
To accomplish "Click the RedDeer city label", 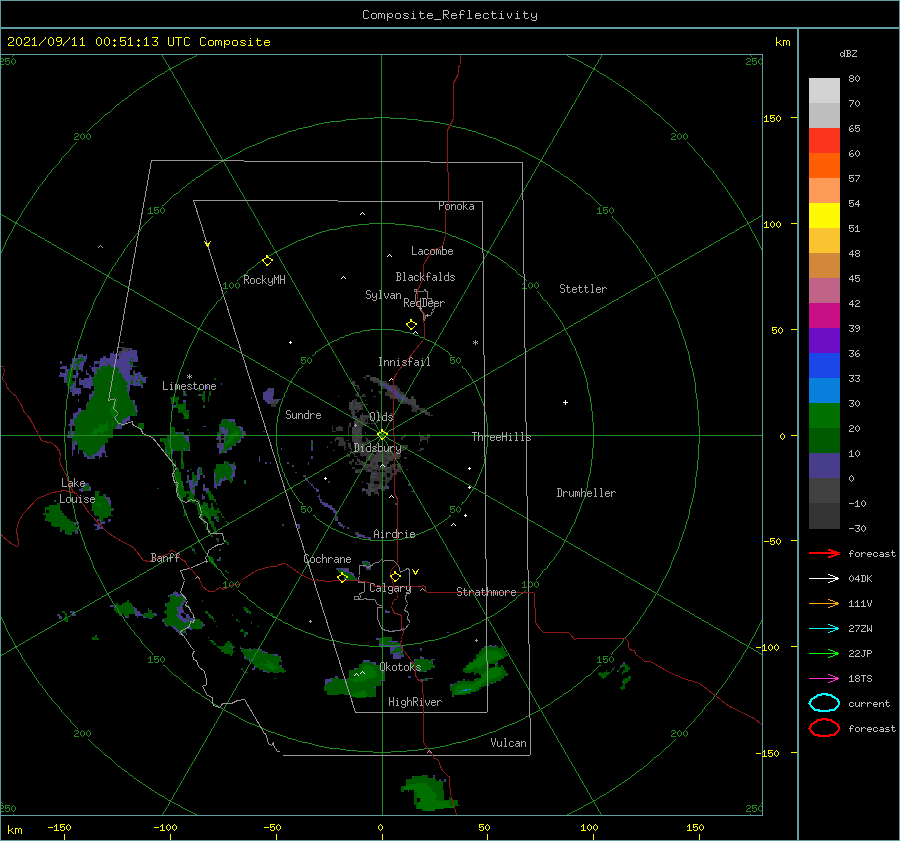I will (424, 303).
